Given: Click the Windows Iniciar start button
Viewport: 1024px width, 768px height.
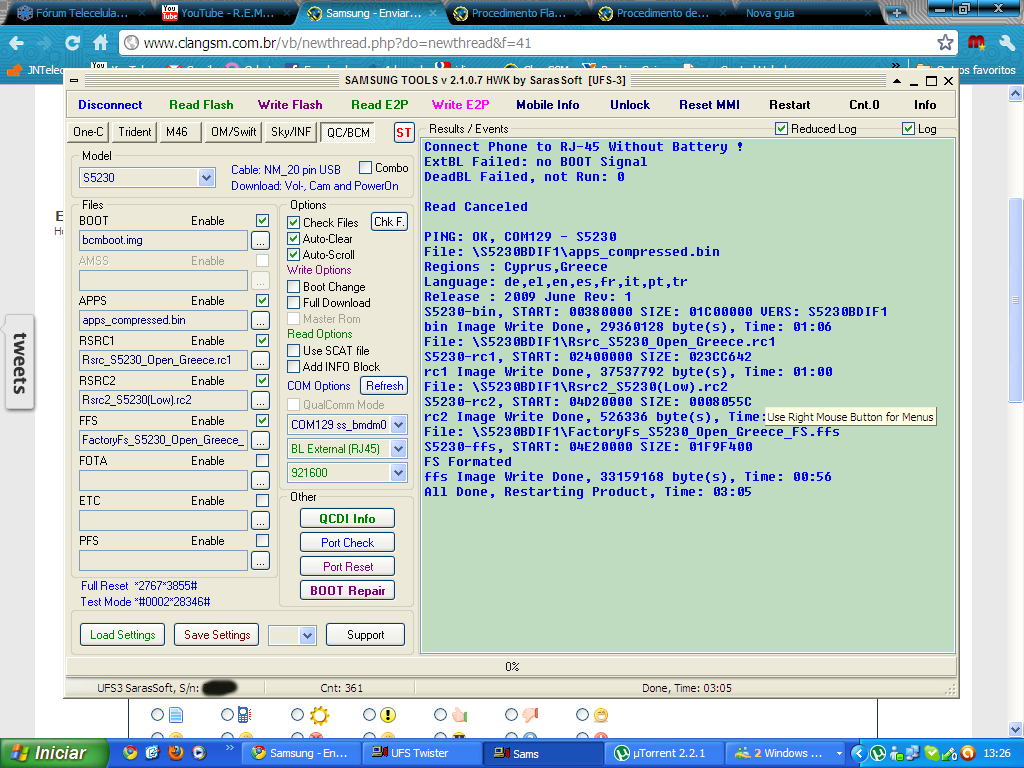Looking at the screenshot, I should pyautogui.click(x=54, y=753).
